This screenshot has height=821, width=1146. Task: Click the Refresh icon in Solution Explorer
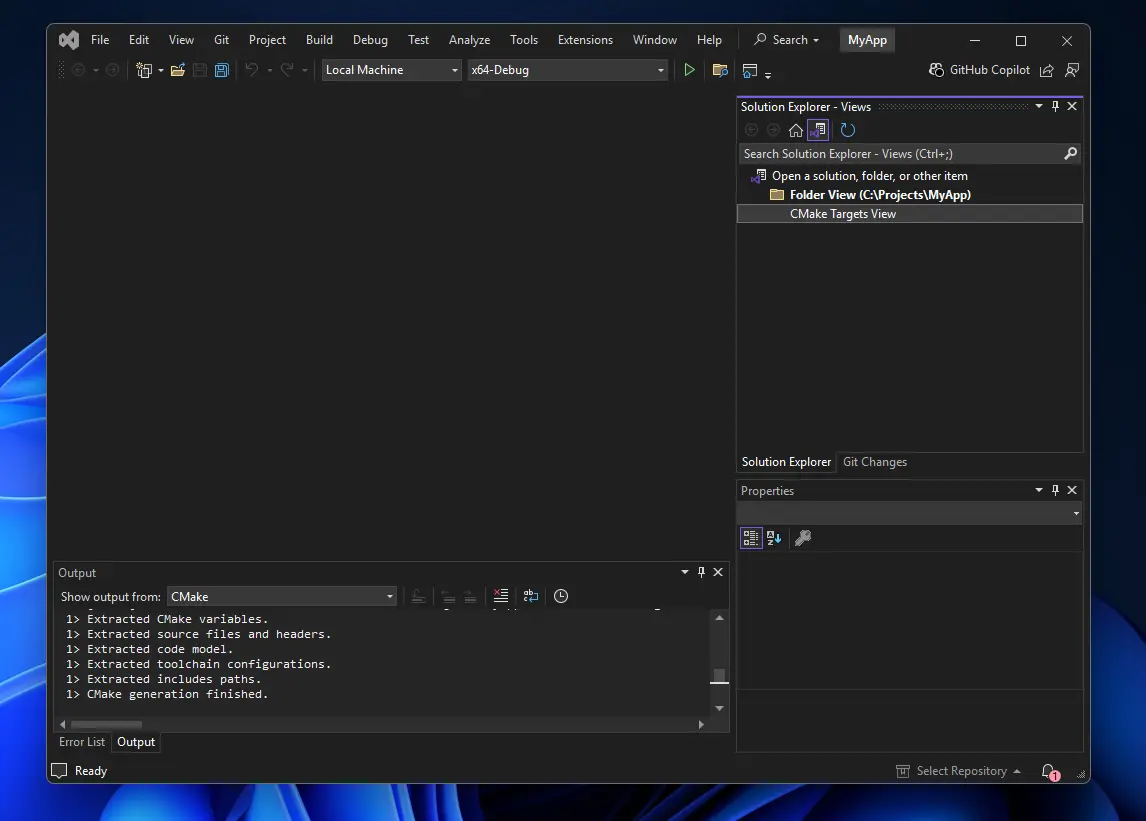point(847,130)
